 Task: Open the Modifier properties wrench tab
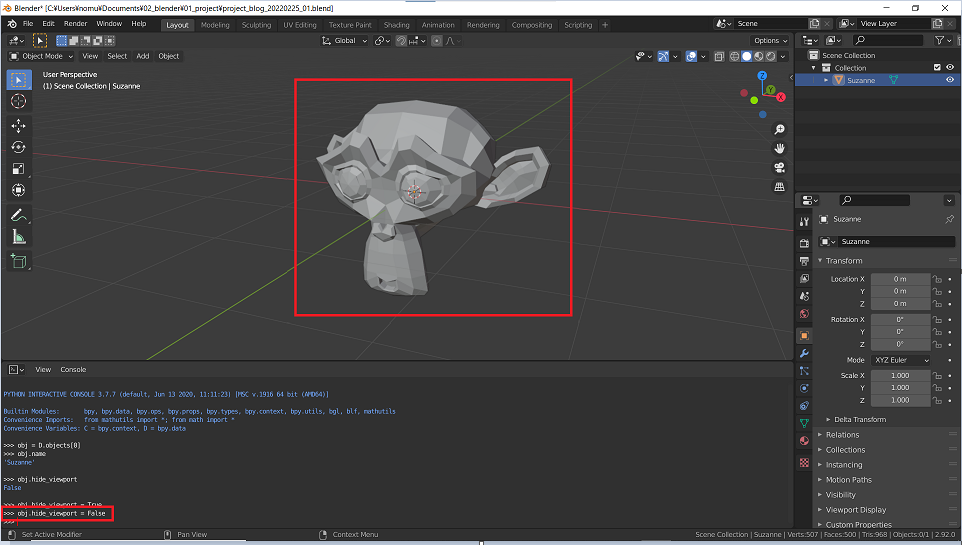point(804,354)
